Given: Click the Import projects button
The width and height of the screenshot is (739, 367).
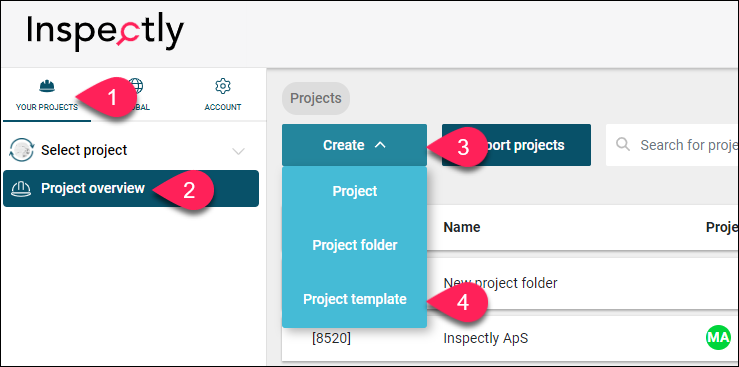Looking at the screenshot, I should (x=516, y=145).
